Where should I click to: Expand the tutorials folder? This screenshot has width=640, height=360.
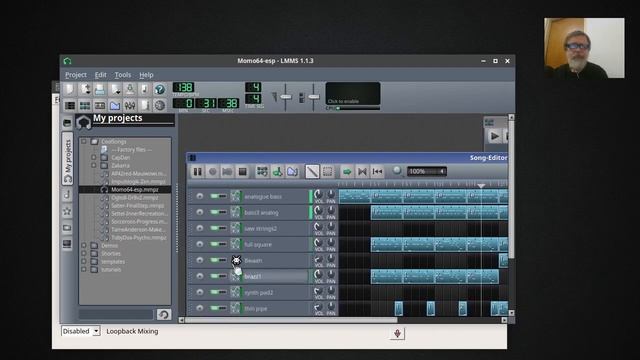click(84, 269)
